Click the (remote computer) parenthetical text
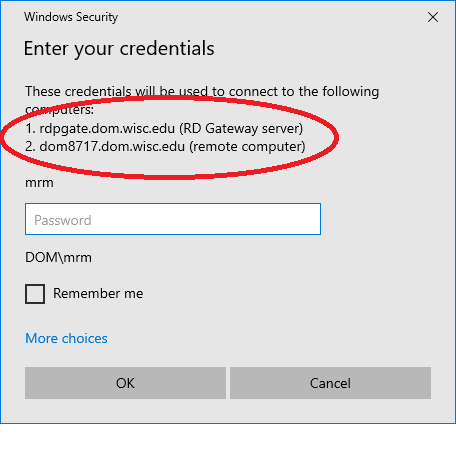Image resolution: width=456 pixels, height=474 pixels. (247, 146)
